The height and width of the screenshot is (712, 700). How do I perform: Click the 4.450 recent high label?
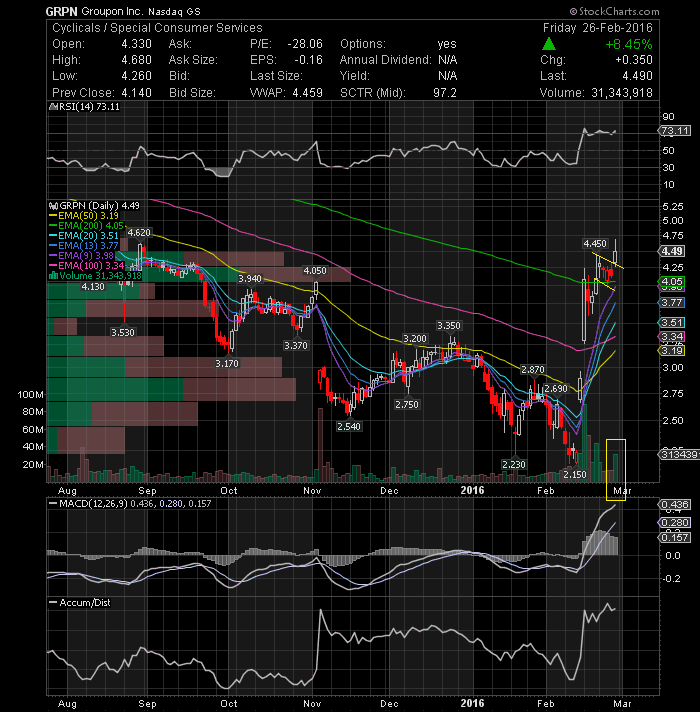tap(595, 244)
